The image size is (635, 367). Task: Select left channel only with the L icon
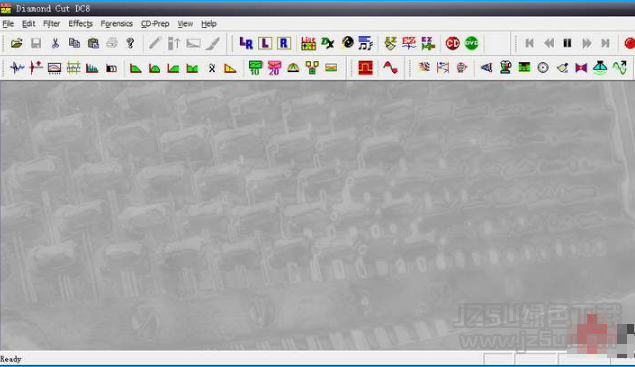(265, 43)
